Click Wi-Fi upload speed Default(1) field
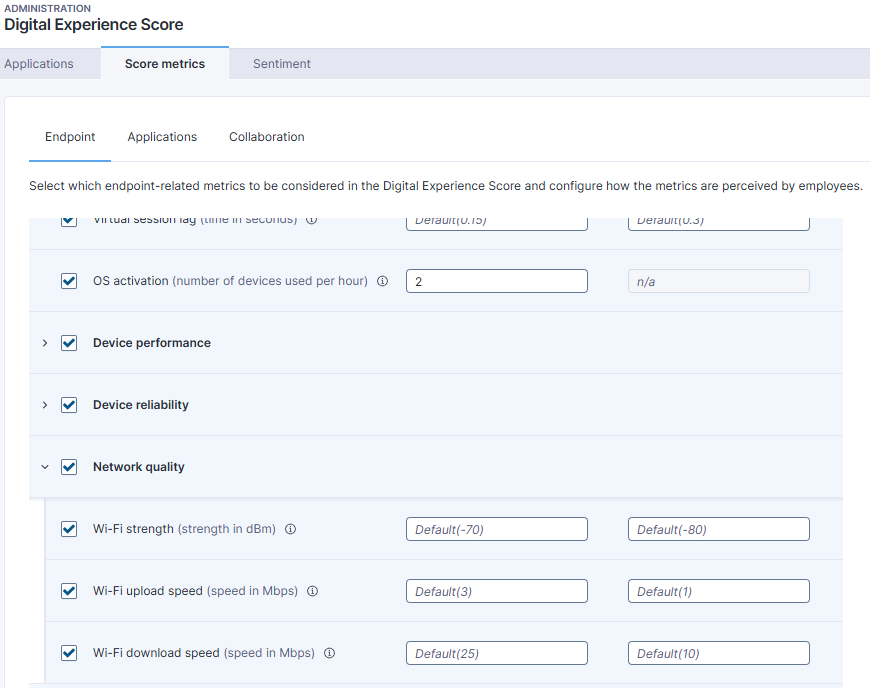The image size is (870, 688). (x=718, y=592)
